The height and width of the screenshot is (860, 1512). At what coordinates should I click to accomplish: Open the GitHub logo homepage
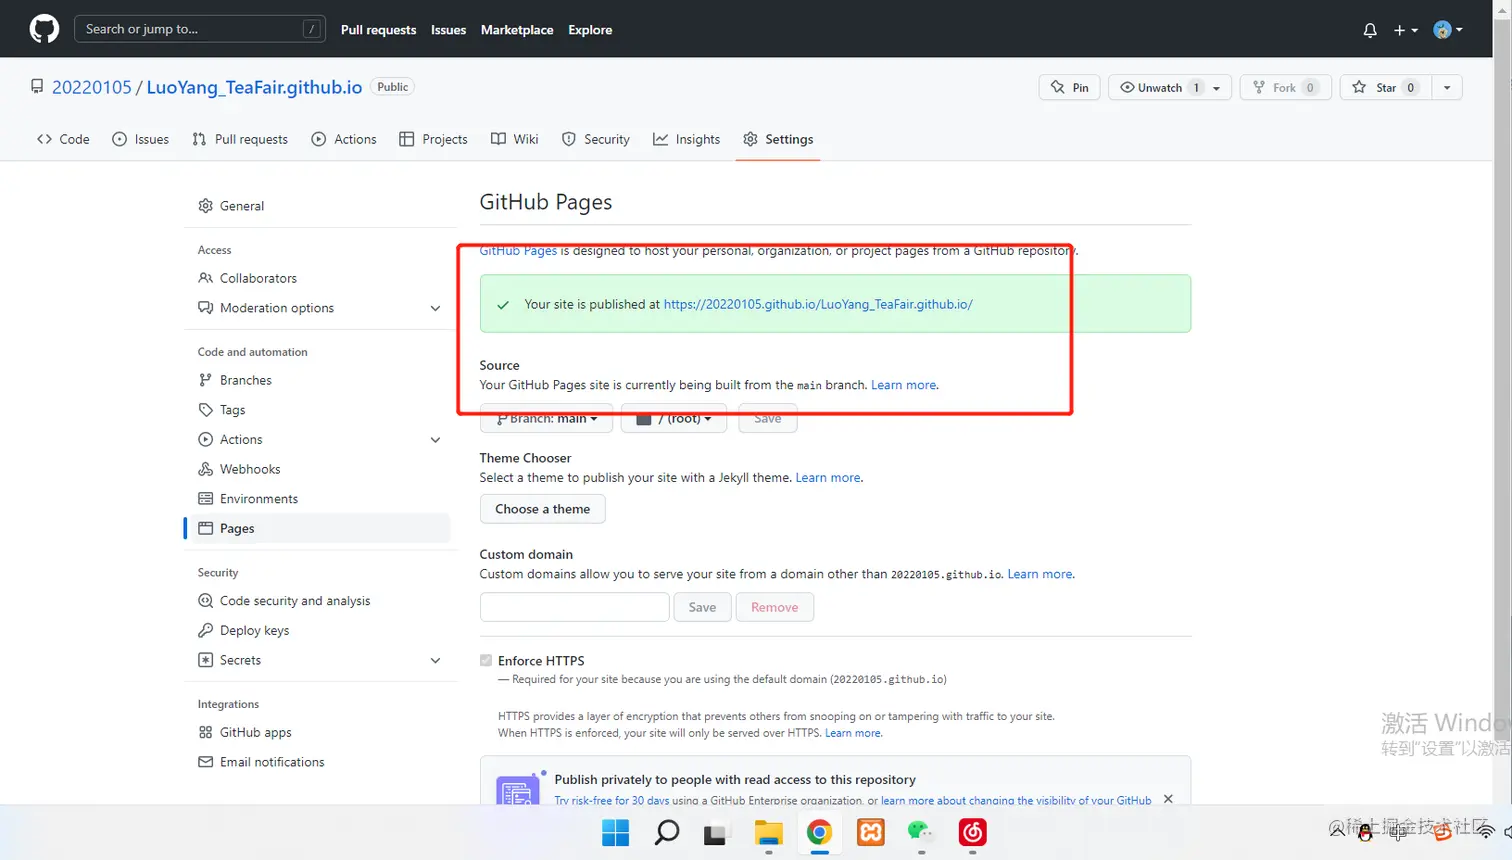pyautogui.click(x=44, y=29)
